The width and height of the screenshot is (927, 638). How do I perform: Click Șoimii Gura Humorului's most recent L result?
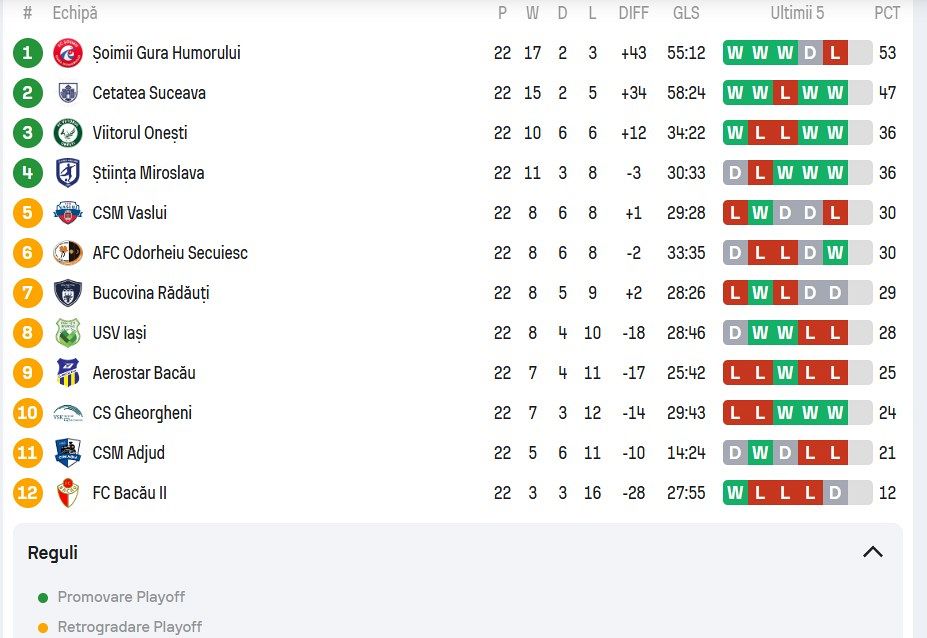[835, 53]
